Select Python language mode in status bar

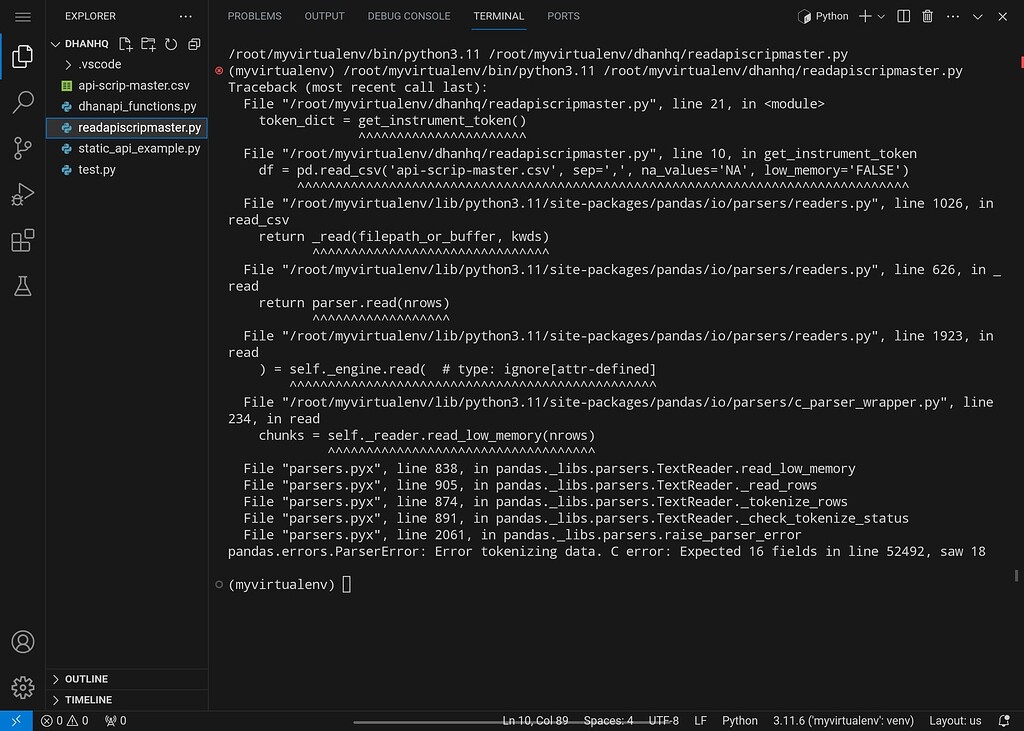point(739,721)
